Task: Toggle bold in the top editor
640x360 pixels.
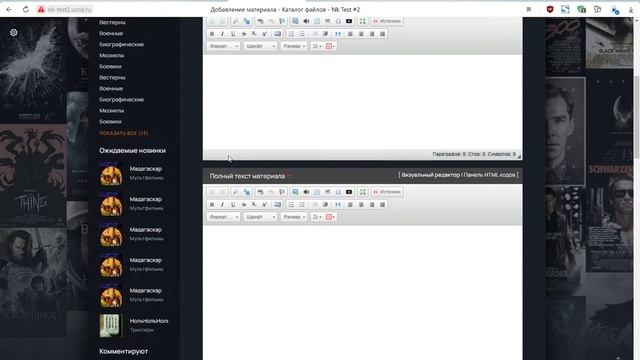Action: pyautogui.click(x=212, y=34)
